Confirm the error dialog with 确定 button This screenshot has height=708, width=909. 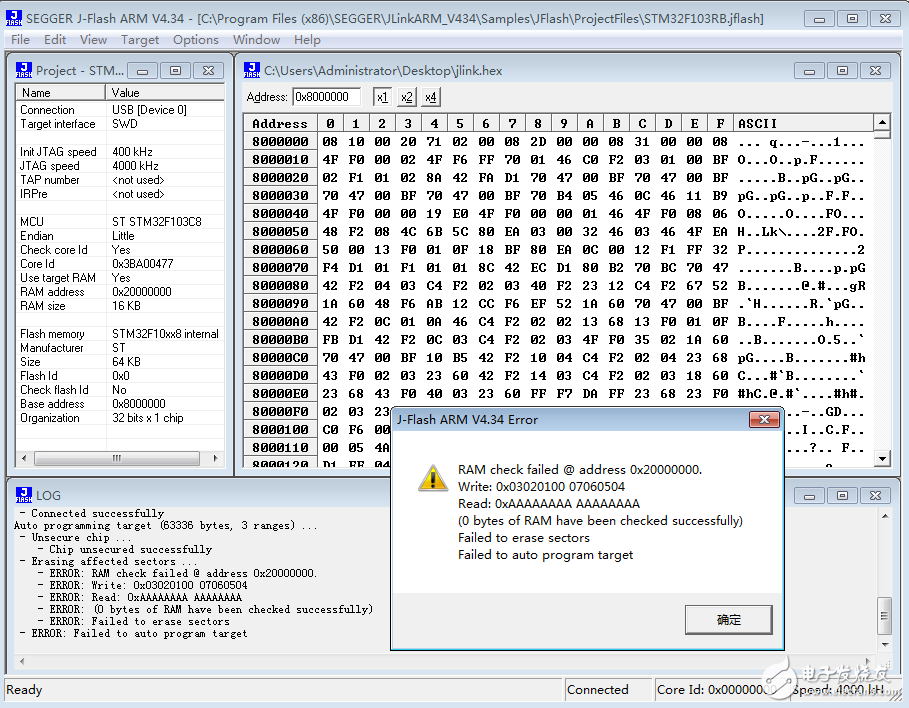point(728,620)
